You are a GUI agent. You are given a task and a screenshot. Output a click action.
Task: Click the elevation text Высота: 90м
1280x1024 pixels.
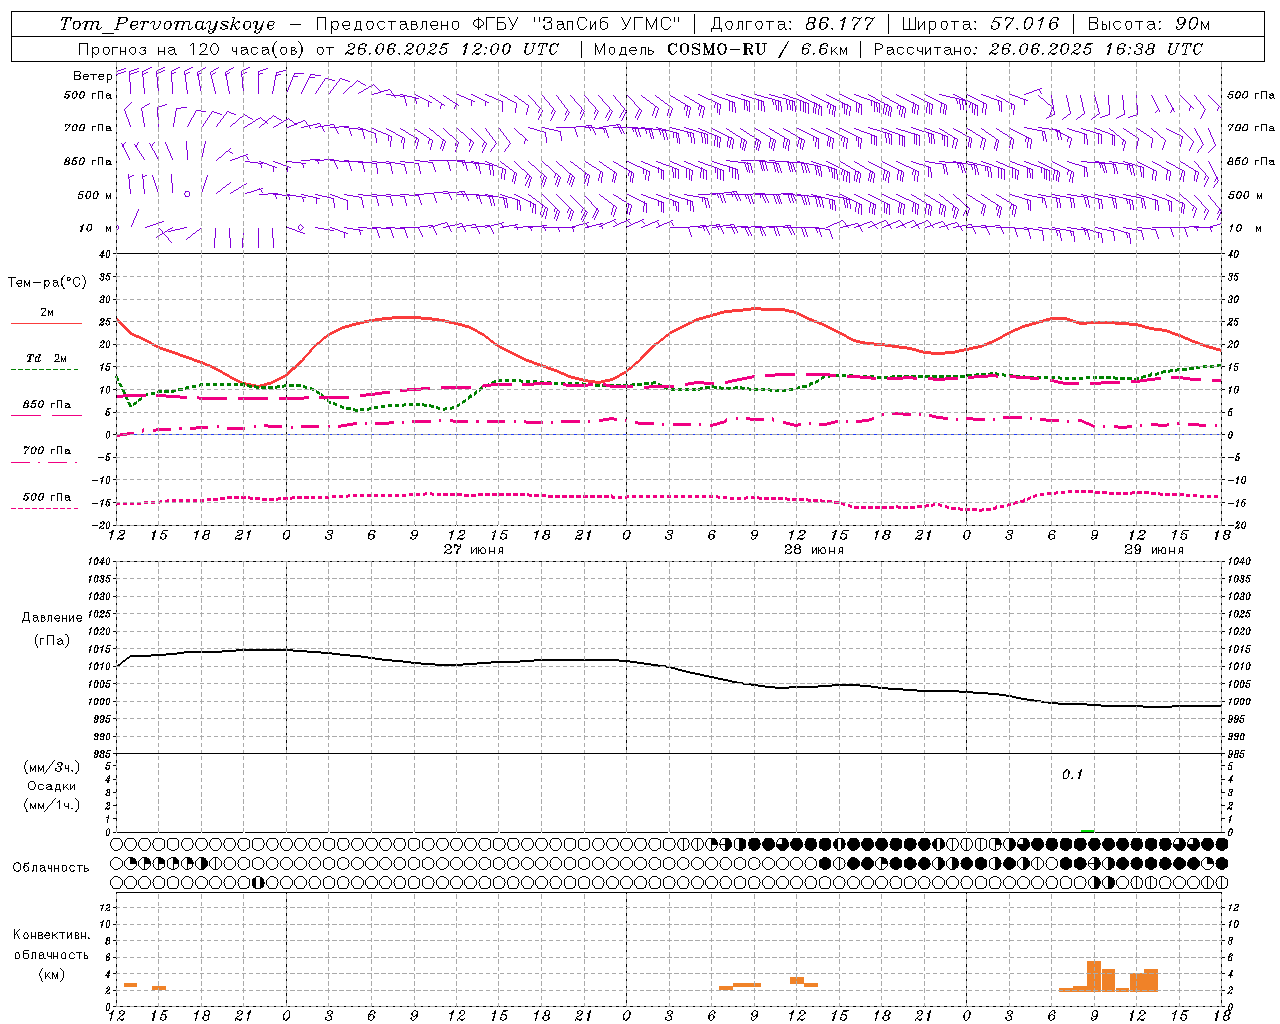click(x=1149, y=24)
